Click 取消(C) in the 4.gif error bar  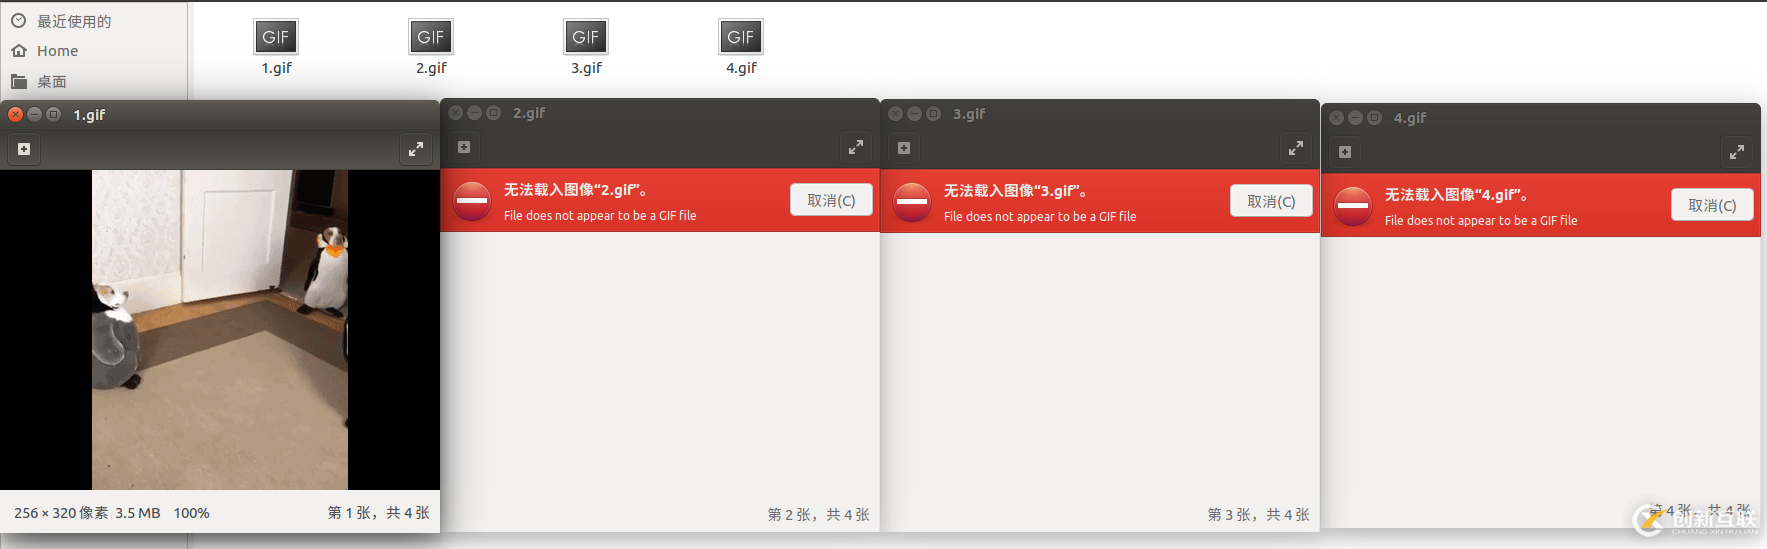[1712, 205]
